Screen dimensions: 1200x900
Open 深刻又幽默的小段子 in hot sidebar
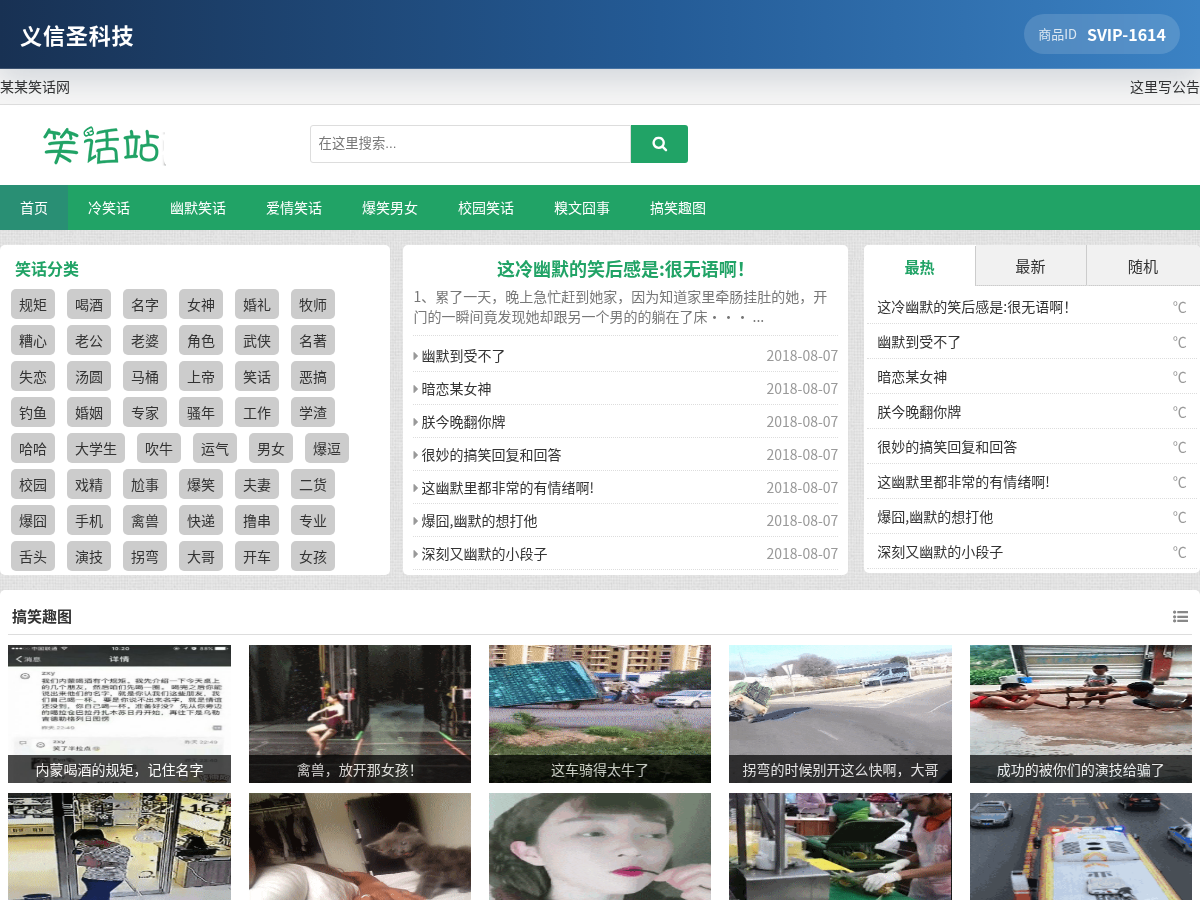click(x=940, y=552)
